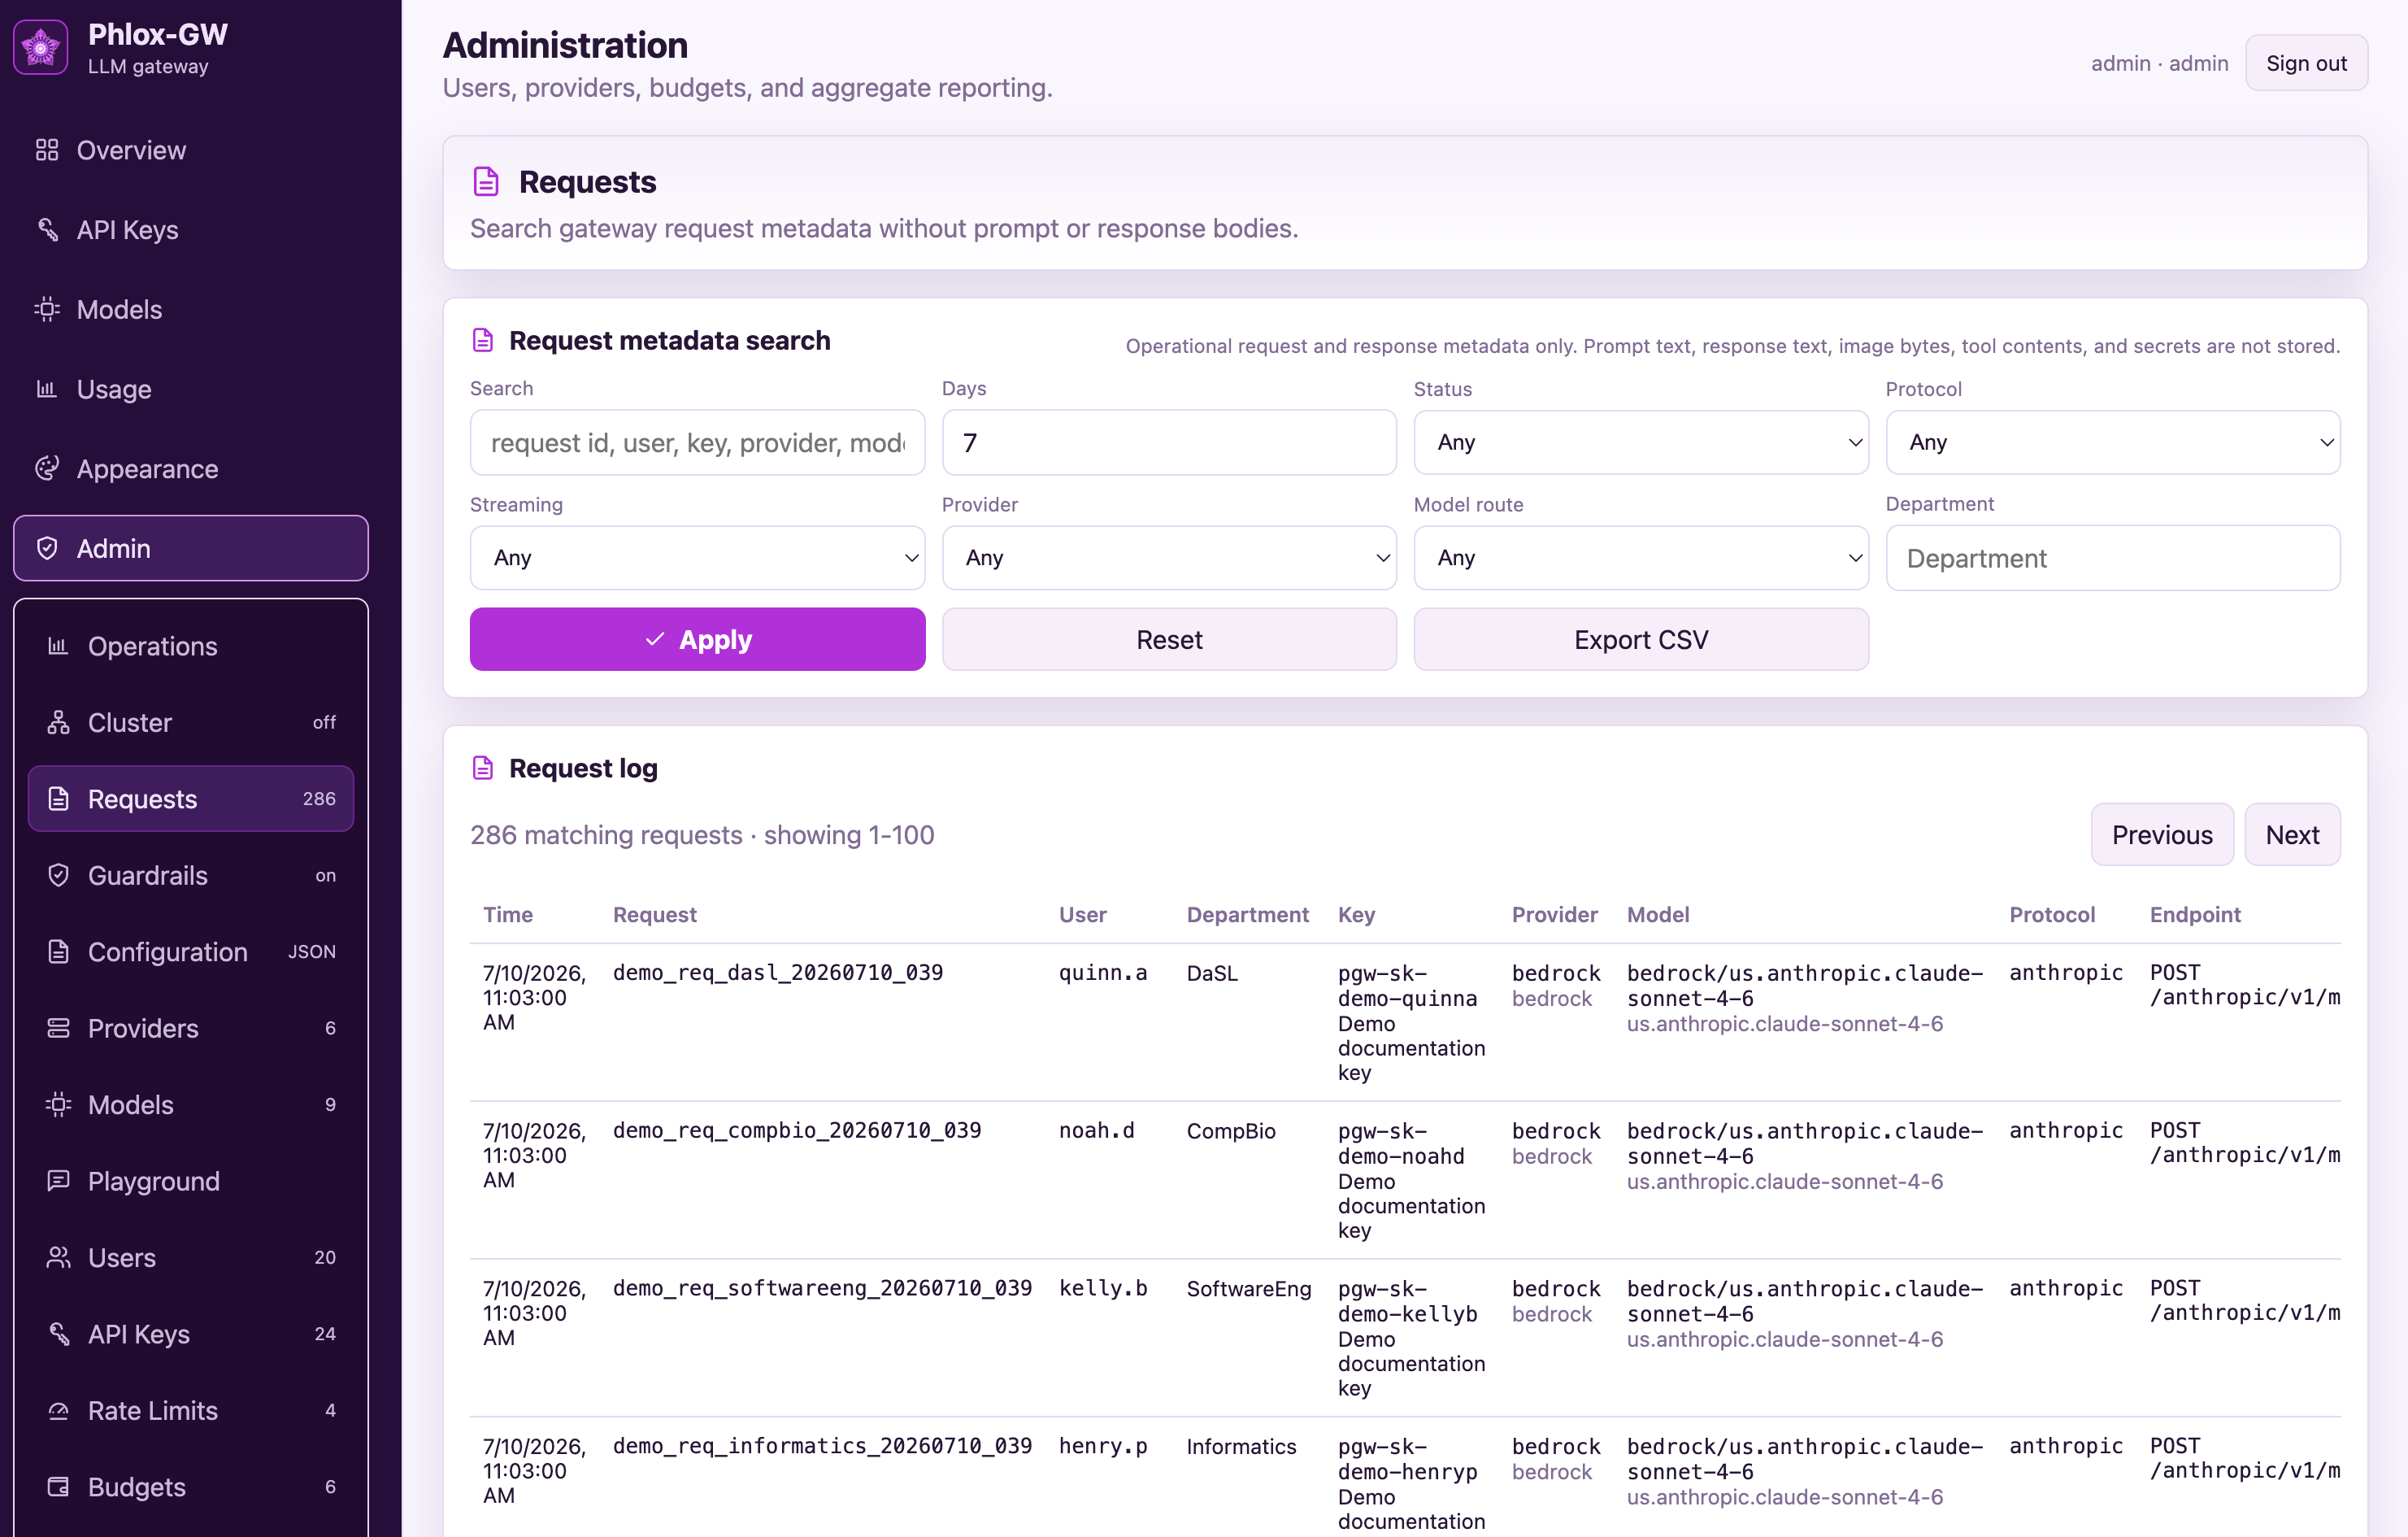
Task: Click the Time column header
Action: pos(508,914)
